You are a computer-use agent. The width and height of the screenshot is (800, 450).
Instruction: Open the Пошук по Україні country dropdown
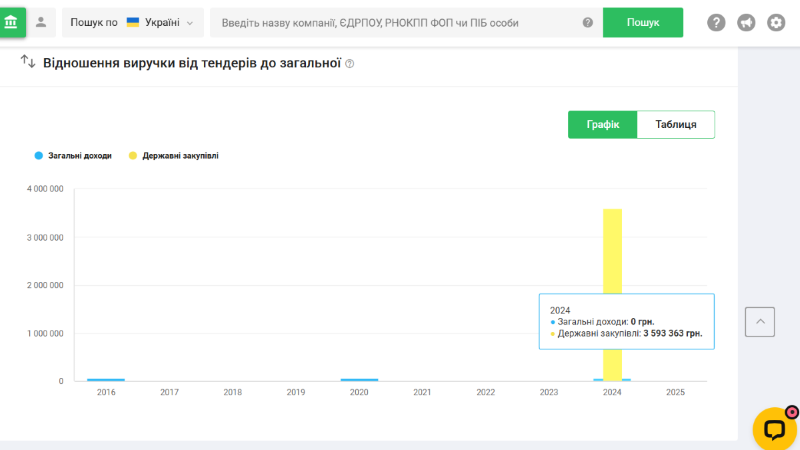[x=132, y=22]
